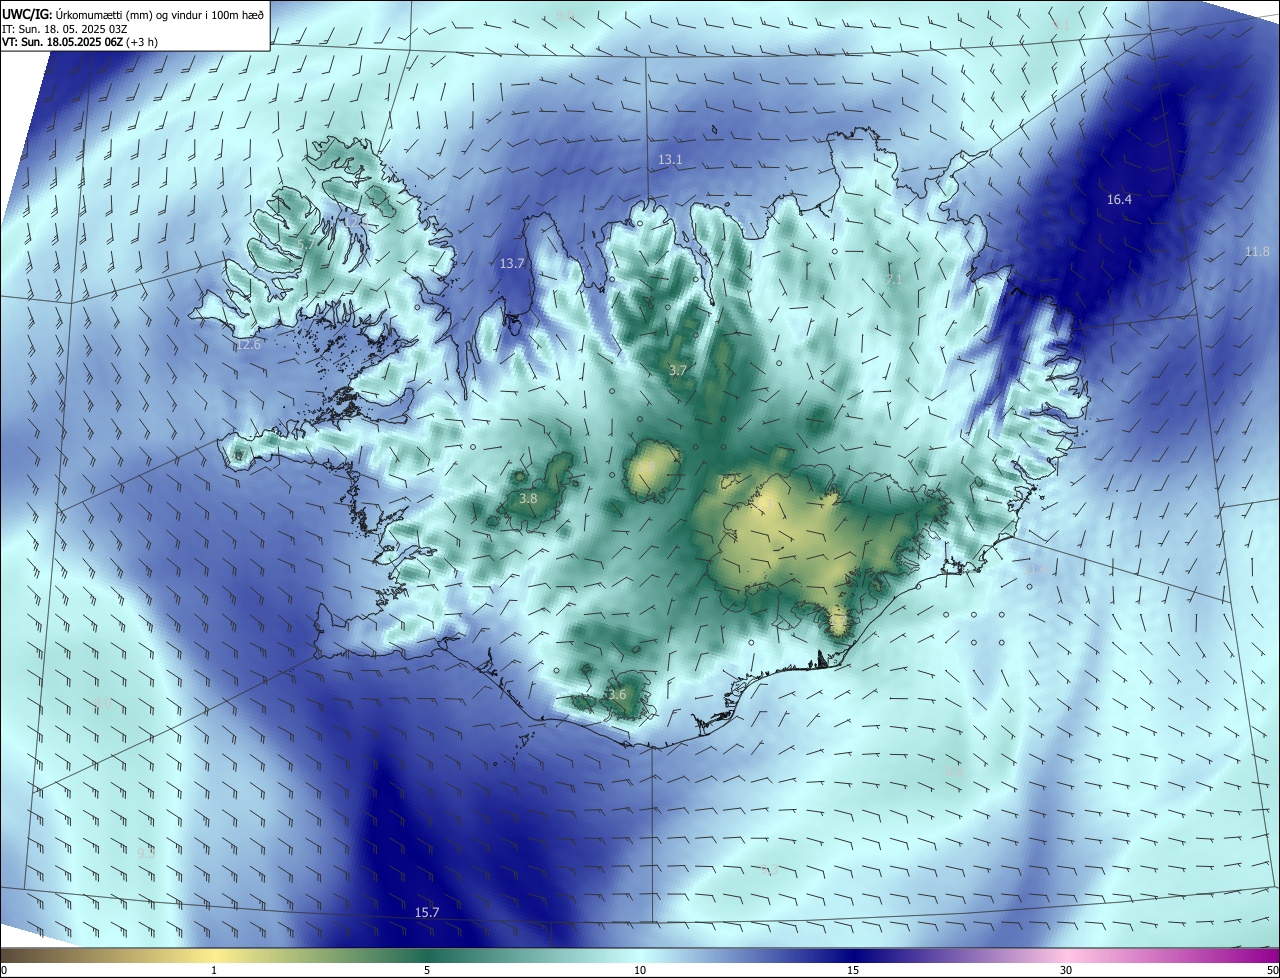Click the 12.6 value near the Westfjords
Screen dimensions: 1280x978
pos(247,345)
